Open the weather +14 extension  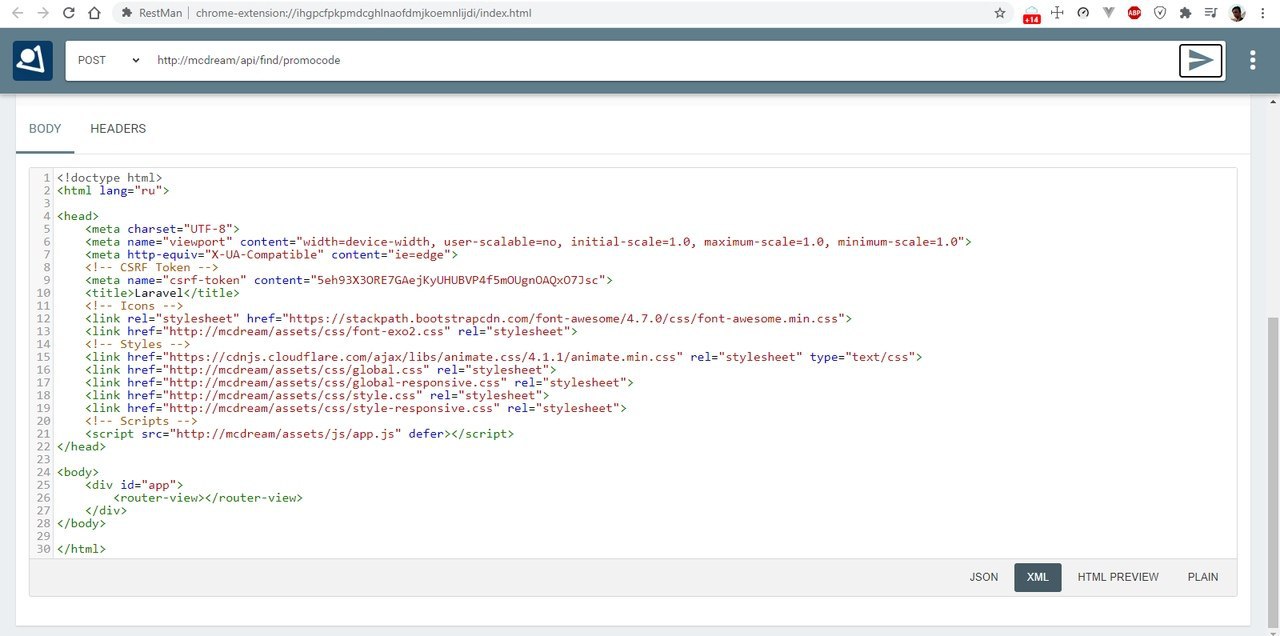[1031, 14]
